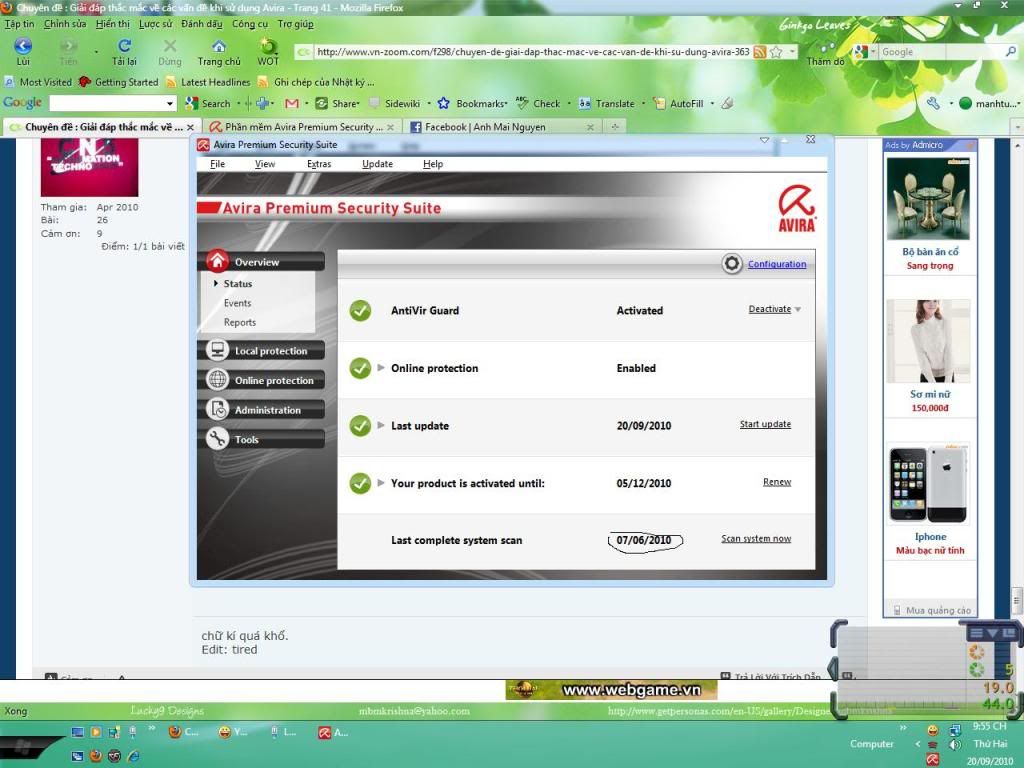Click the Firefox taskbar button
Image resolution: width=1024 pixels, height=768 pixels.
click(x=184, y=733)
